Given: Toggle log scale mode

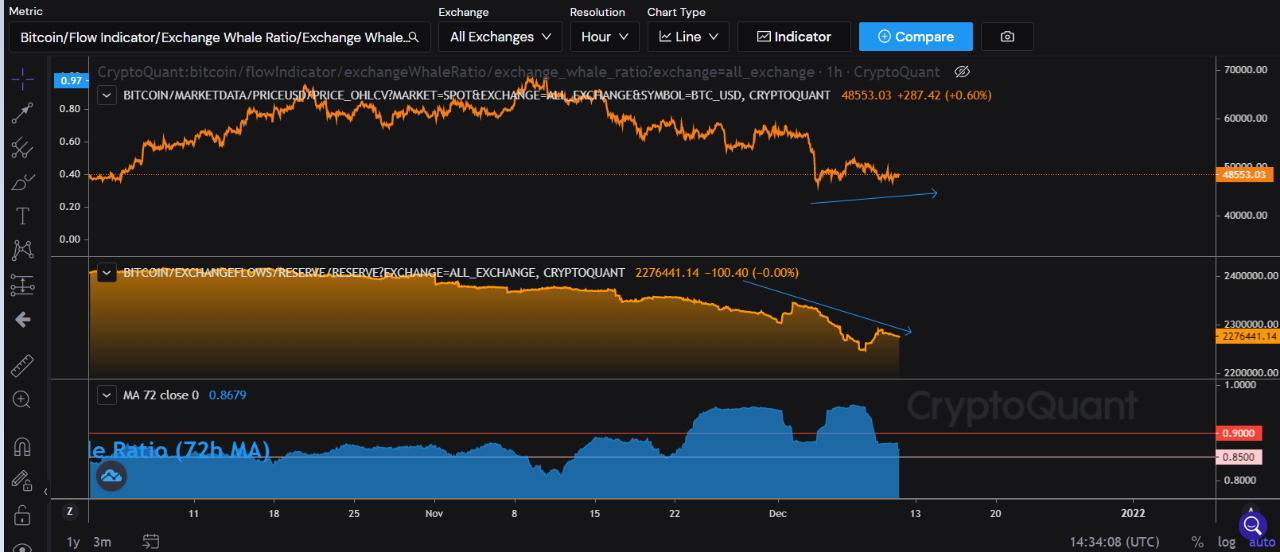Looking at the screenshot, I should point(1226,542).
